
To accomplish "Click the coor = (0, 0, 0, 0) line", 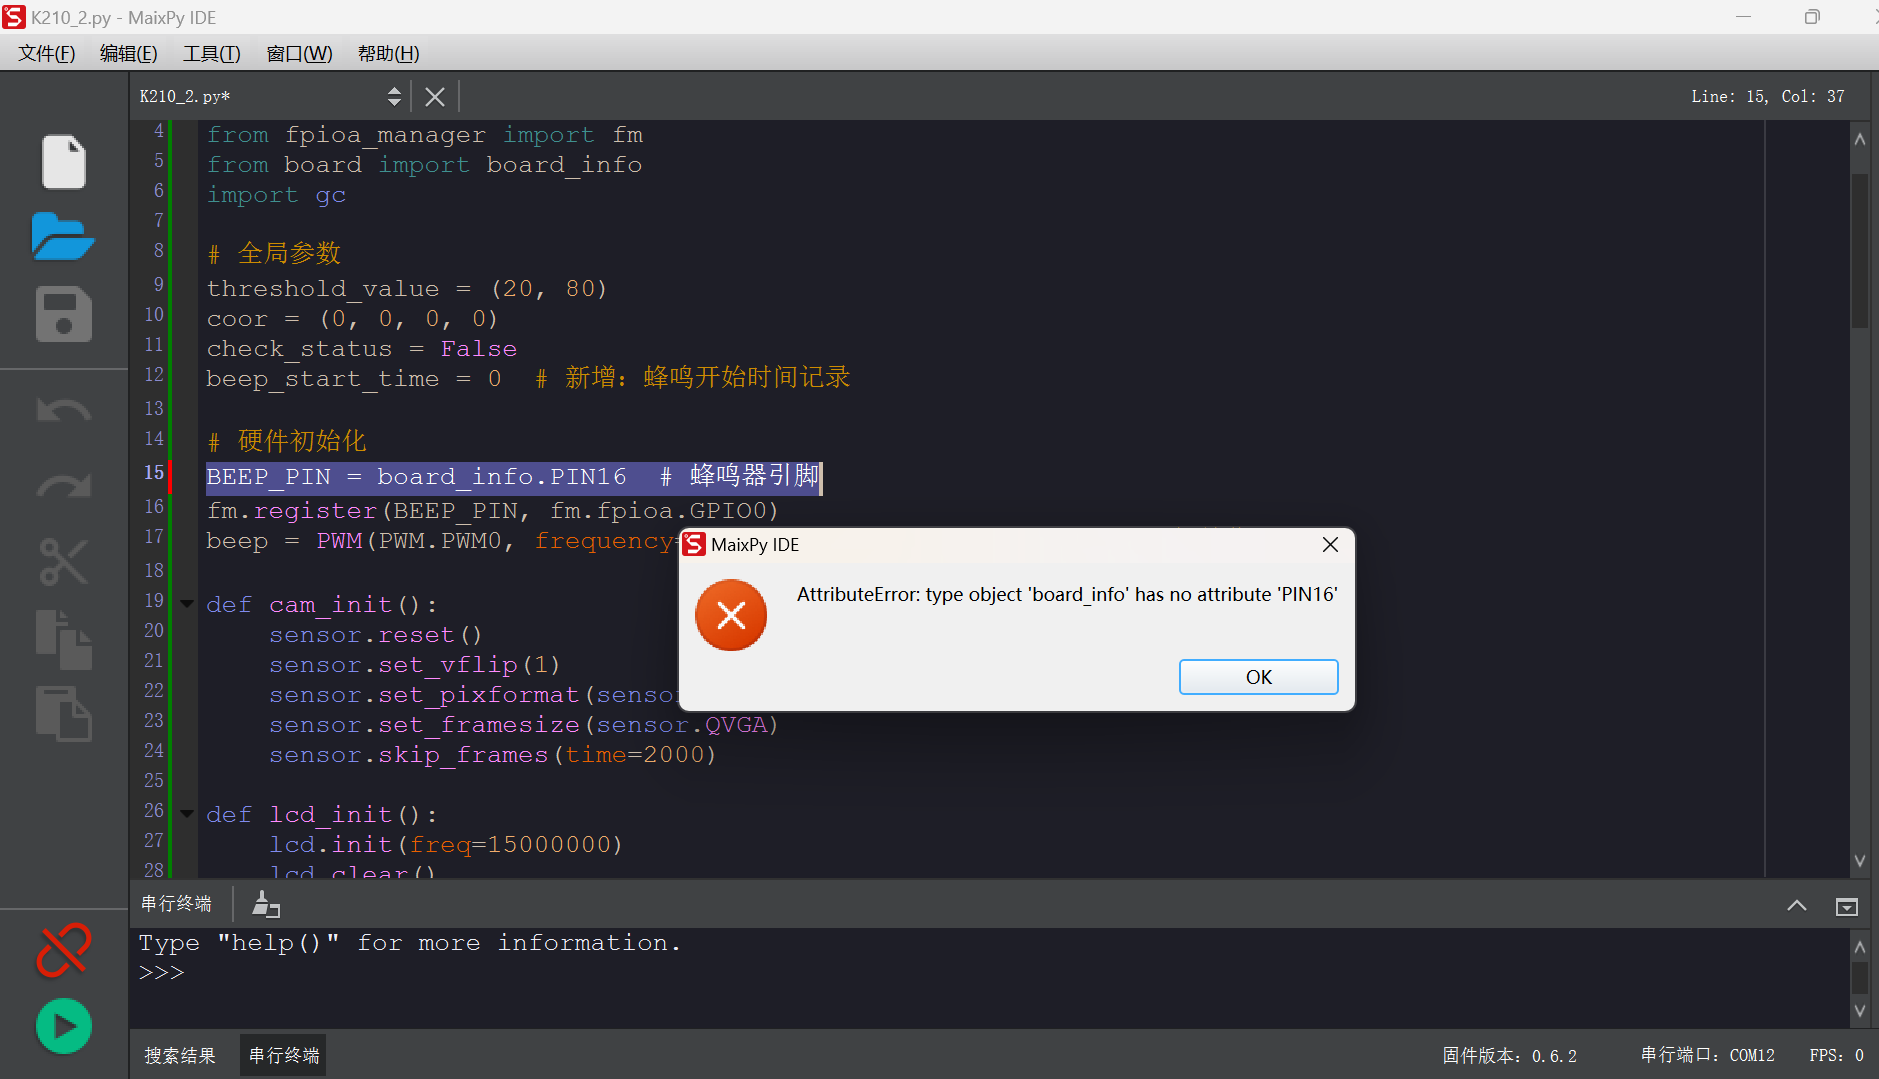I will (352, 319).
